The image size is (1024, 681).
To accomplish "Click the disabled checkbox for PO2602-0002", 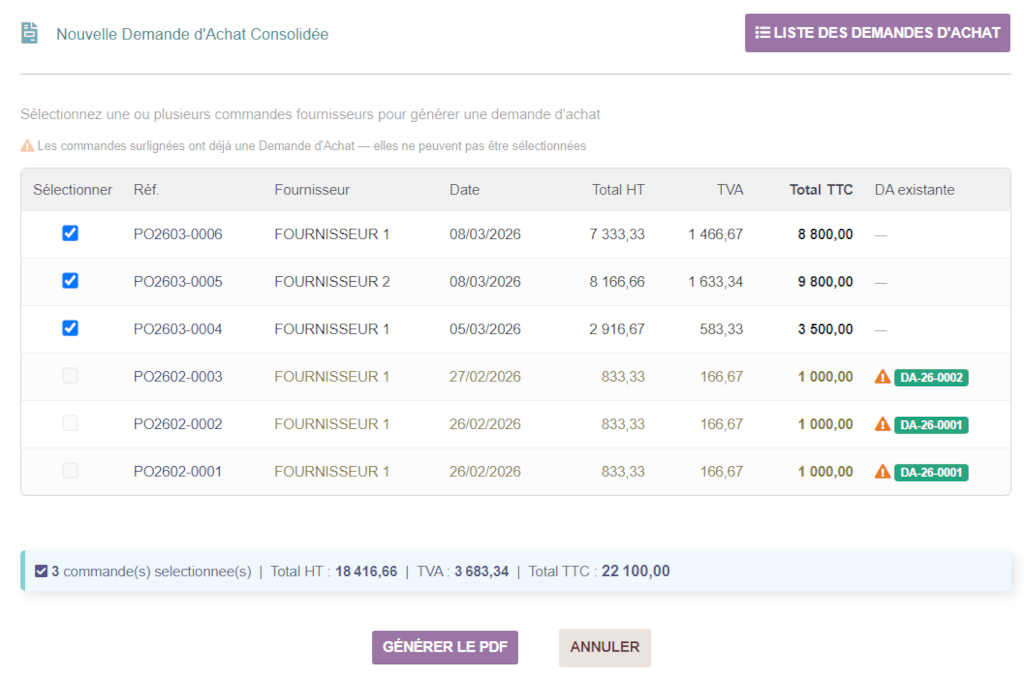I will click(x=70, y=423).
